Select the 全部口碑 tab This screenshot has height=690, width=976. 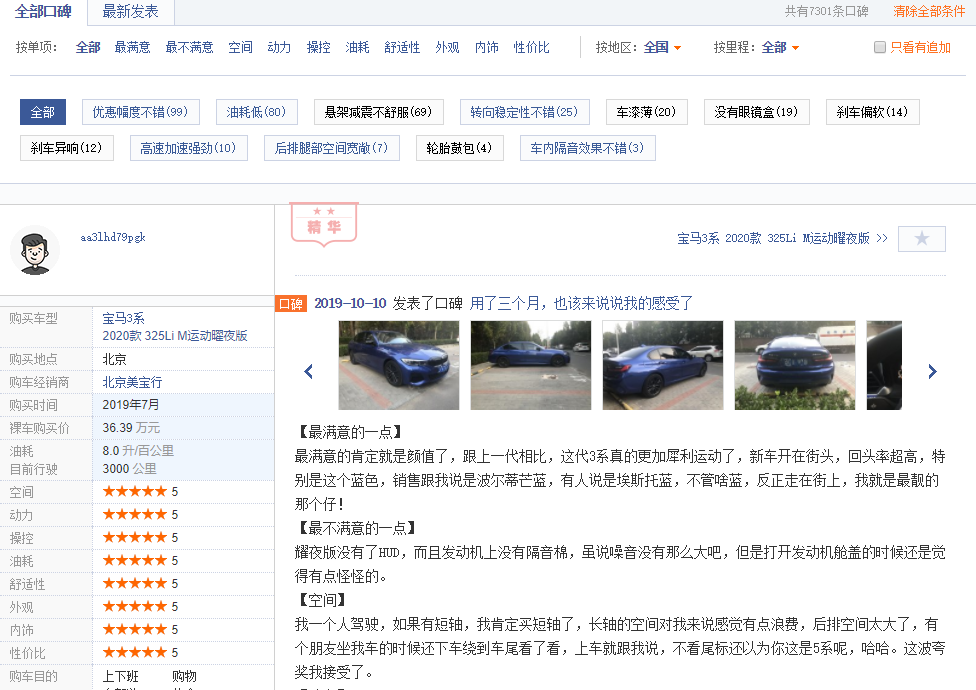(x=43, y=12)
